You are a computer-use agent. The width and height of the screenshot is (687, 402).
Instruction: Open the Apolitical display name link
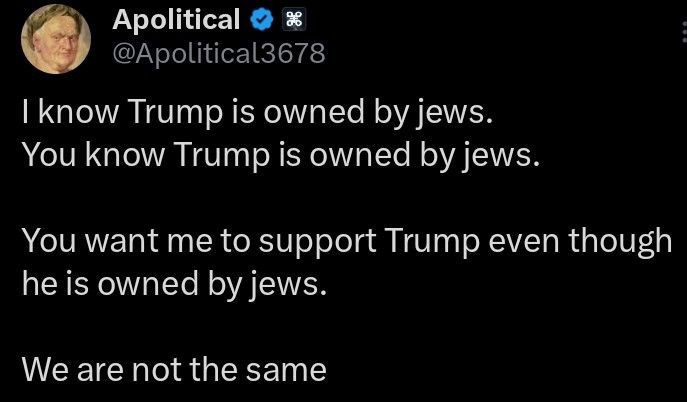(176, 20)
